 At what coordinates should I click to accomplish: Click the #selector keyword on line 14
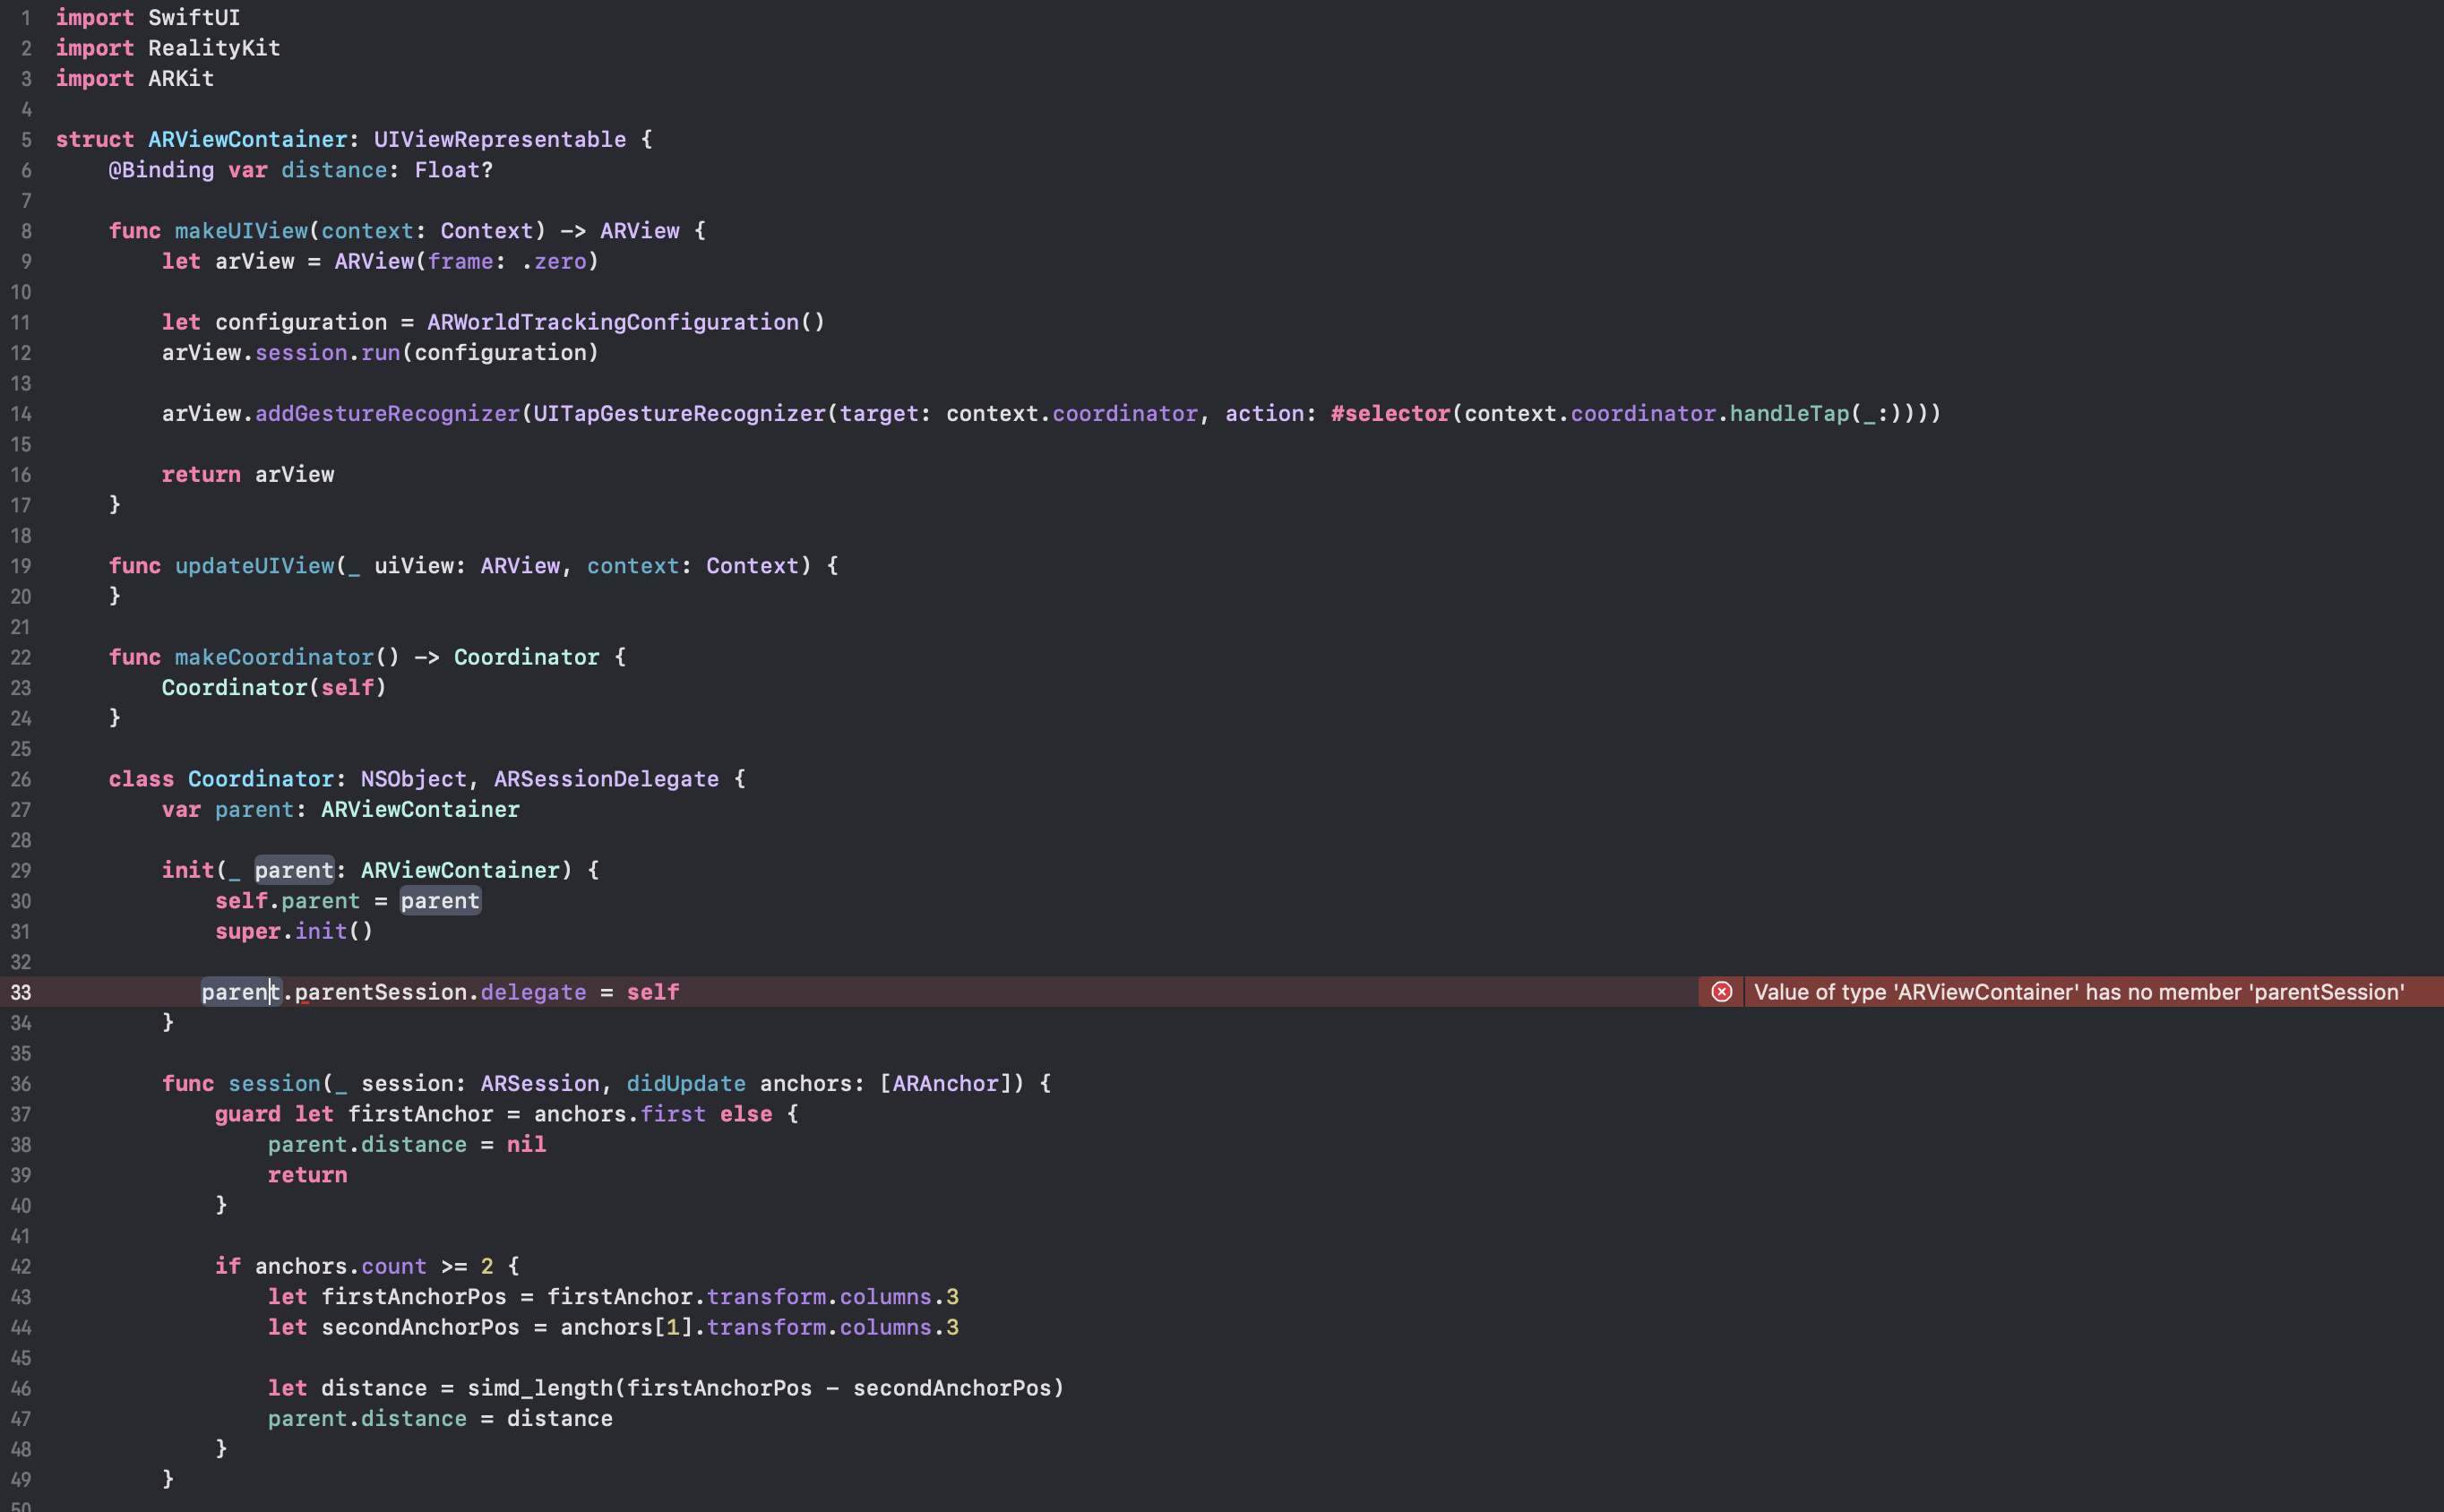point(1390,413)
